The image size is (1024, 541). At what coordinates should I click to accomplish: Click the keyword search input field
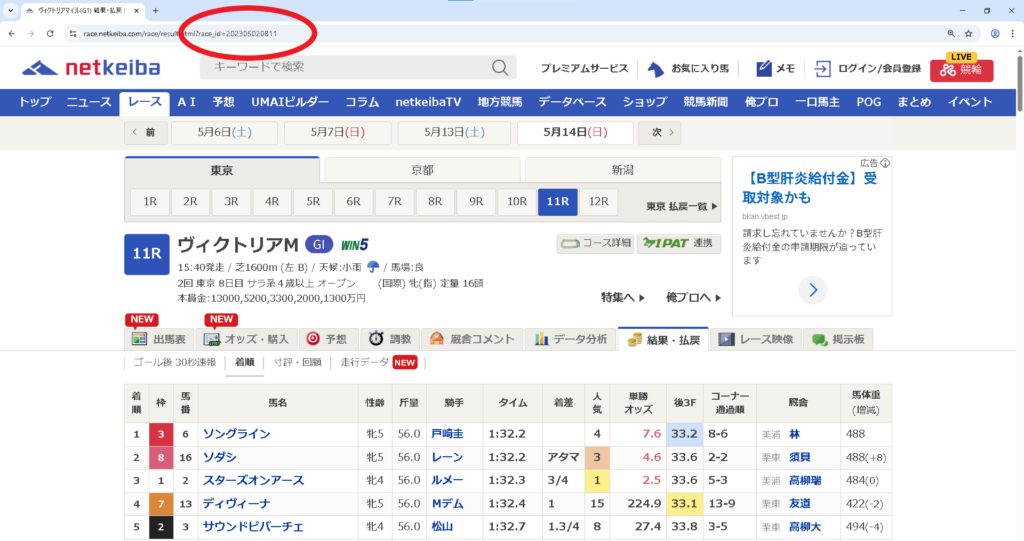coord(345,67)
